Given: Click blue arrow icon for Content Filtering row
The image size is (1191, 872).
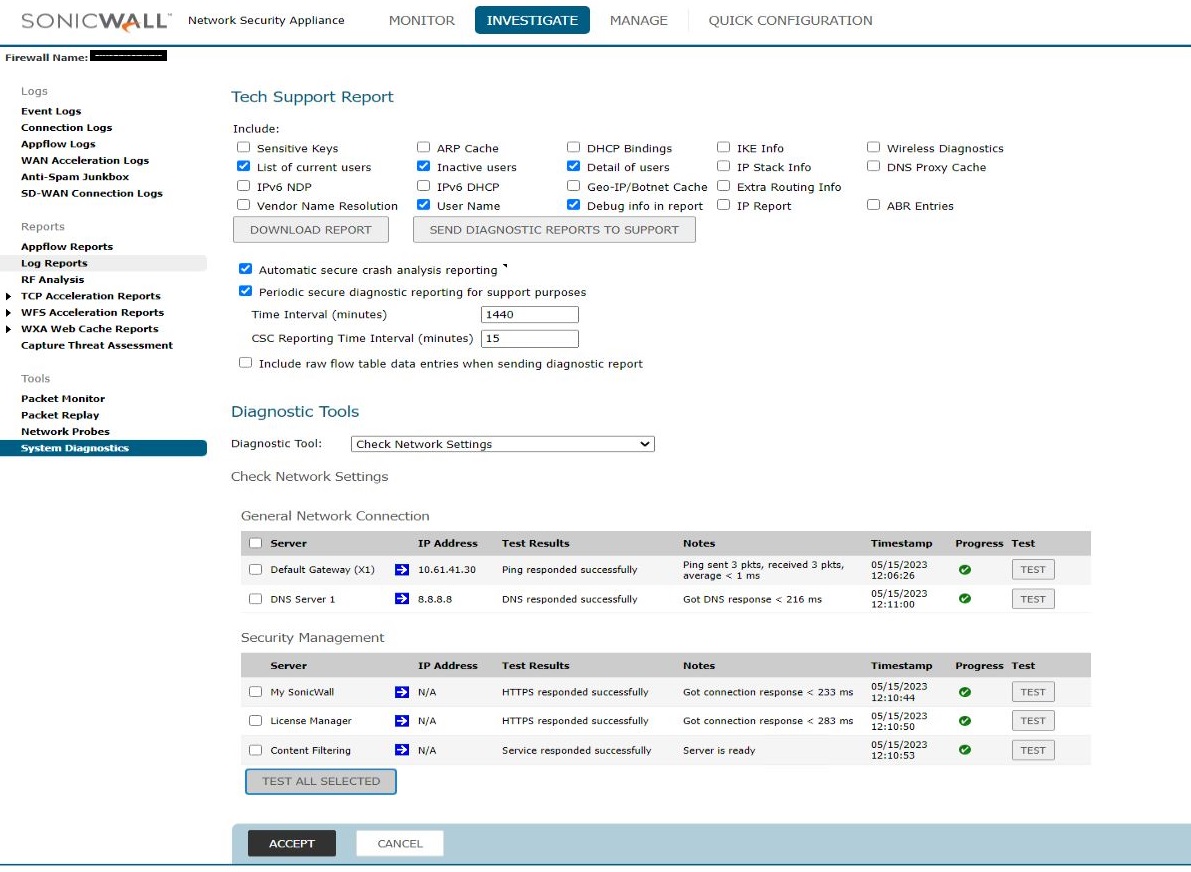Looking at the screenshot, I should (x=402, y=750).
